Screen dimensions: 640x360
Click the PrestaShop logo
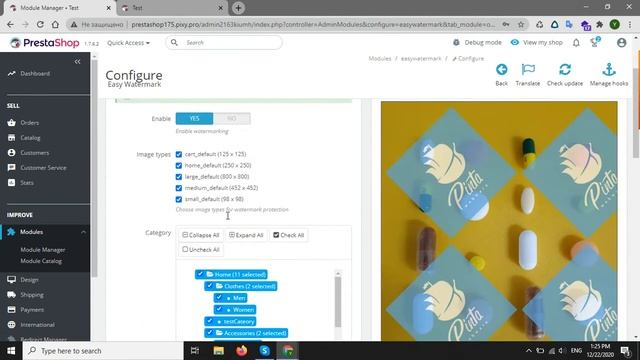tap(44, 42)
